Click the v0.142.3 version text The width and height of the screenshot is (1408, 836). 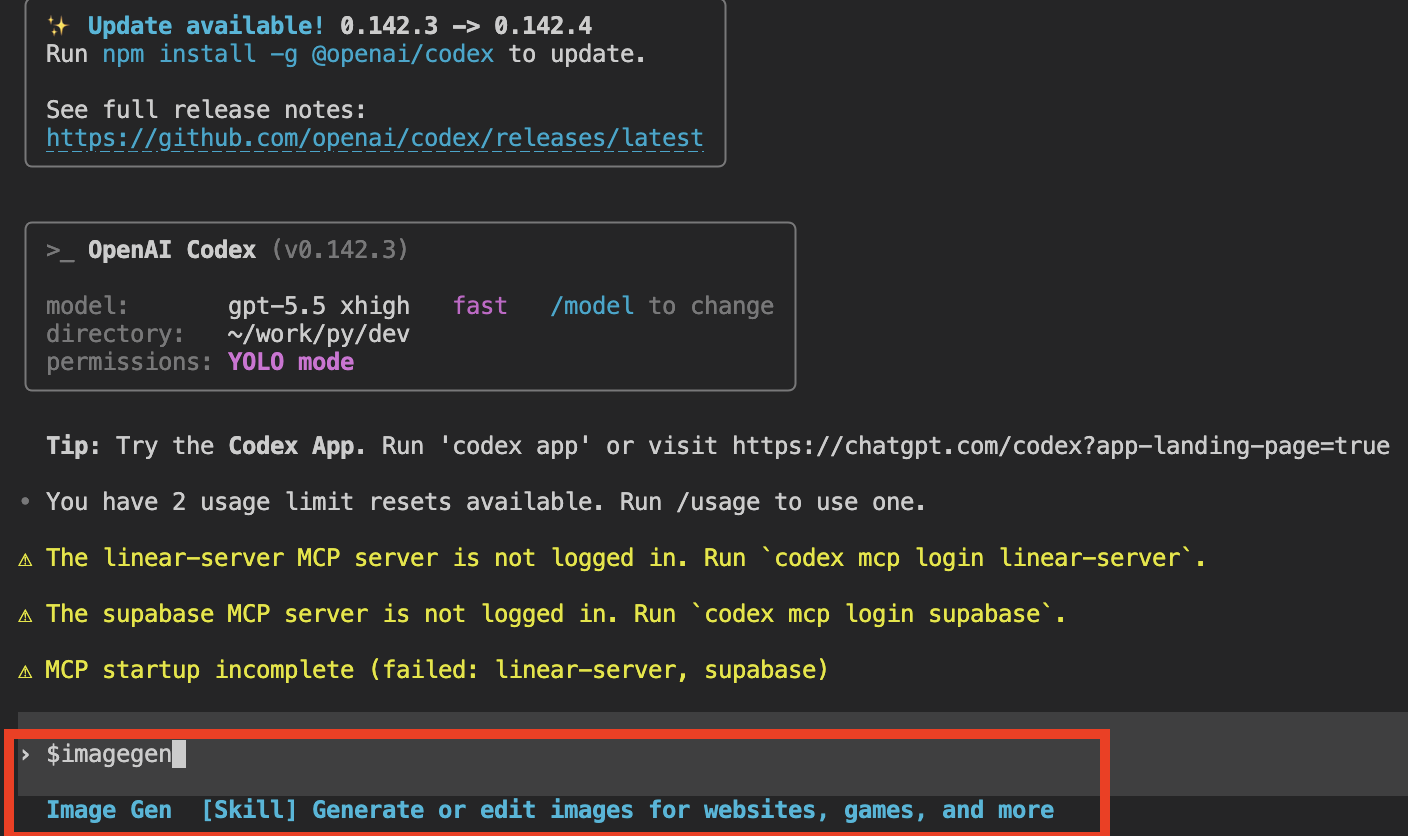point(340,250)
